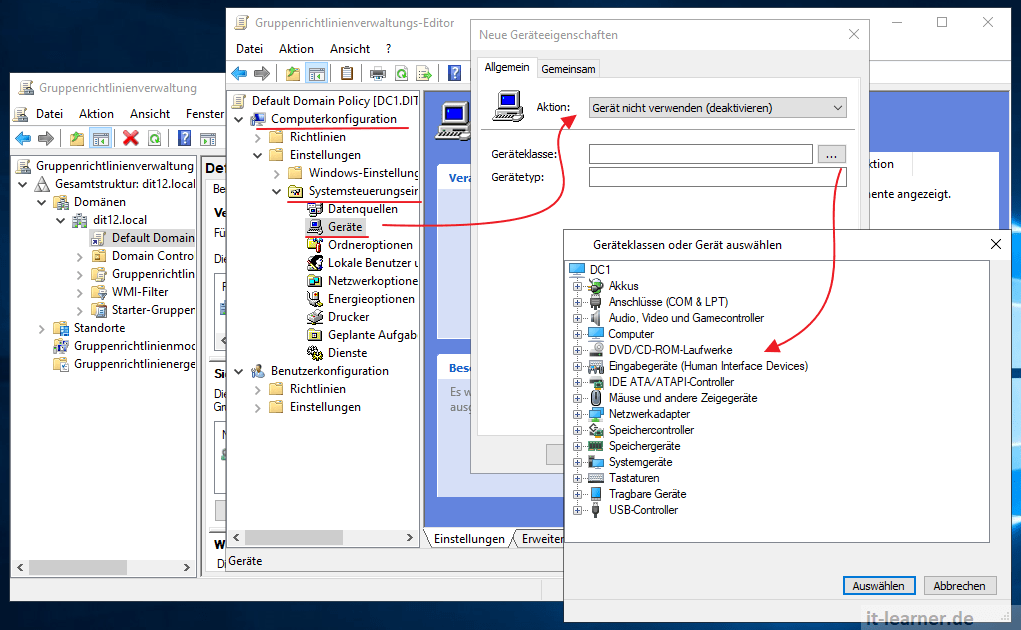
Task: Click red delete X in Gruppenrichtlinienverwaltung toolbar
Action: (x=131, y=138)
